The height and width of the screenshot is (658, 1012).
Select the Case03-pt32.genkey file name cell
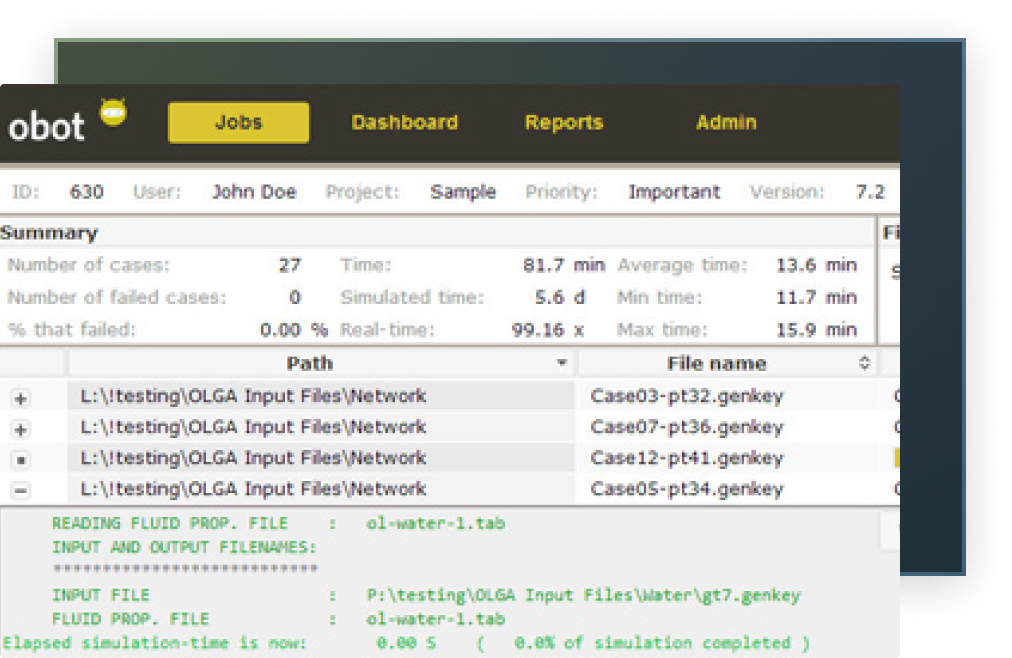[x=687, y=396]
